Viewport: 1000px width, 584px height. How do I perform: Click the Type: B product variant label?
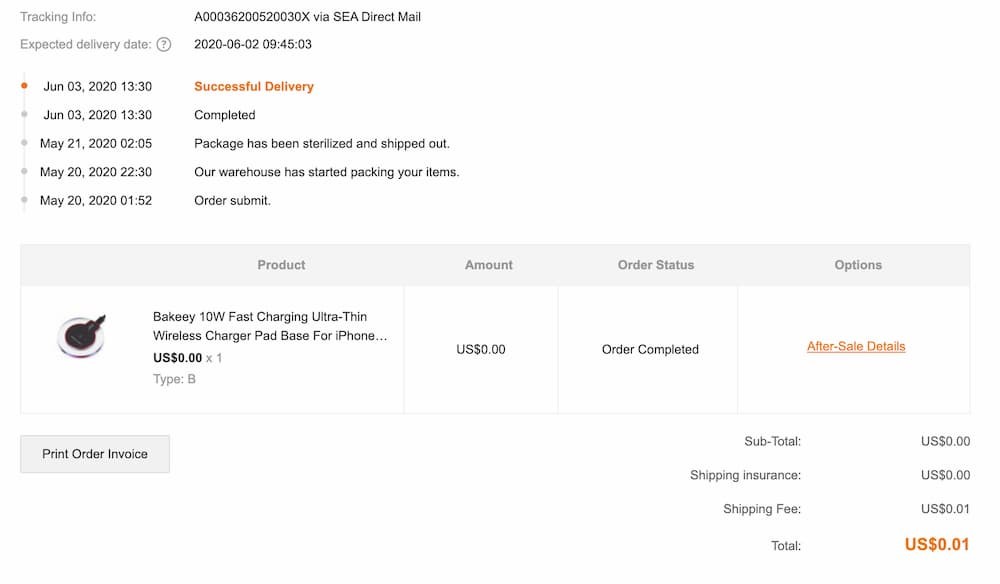tap(174, 379)
